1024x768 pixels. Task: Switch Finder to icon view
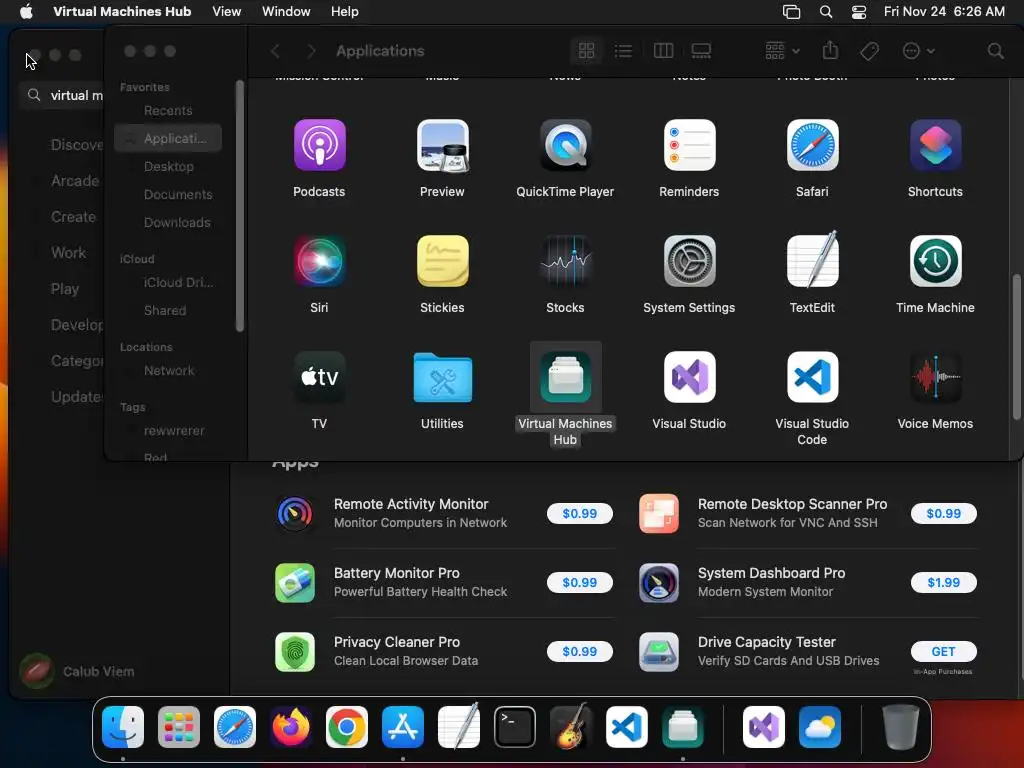tap(586, 51)
